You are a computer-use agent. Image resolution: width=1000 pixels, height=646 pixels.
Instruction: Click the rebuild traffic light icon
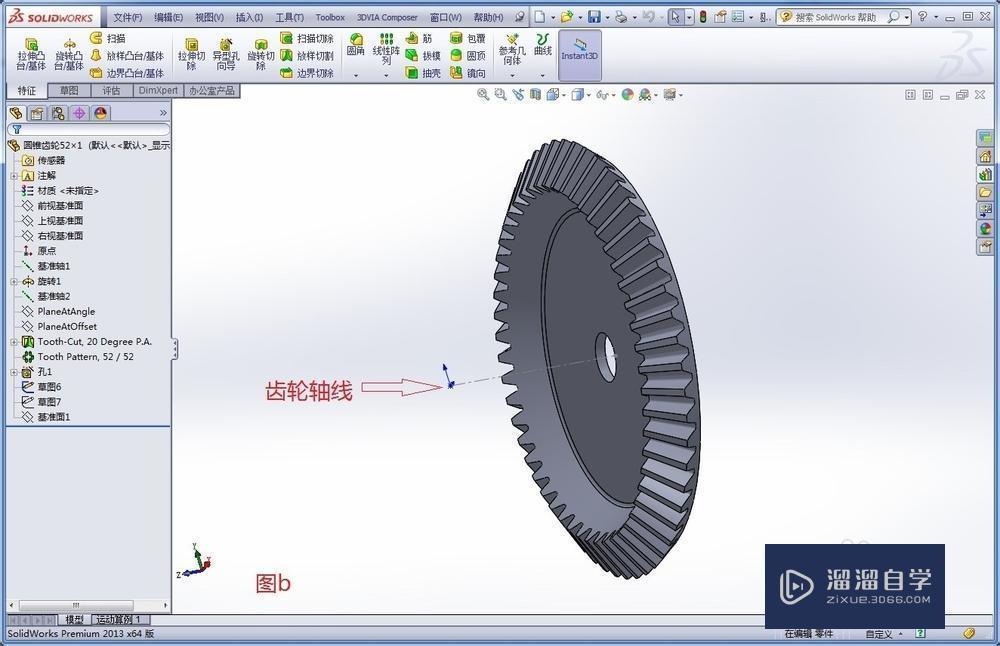click(x=703, y=17)
